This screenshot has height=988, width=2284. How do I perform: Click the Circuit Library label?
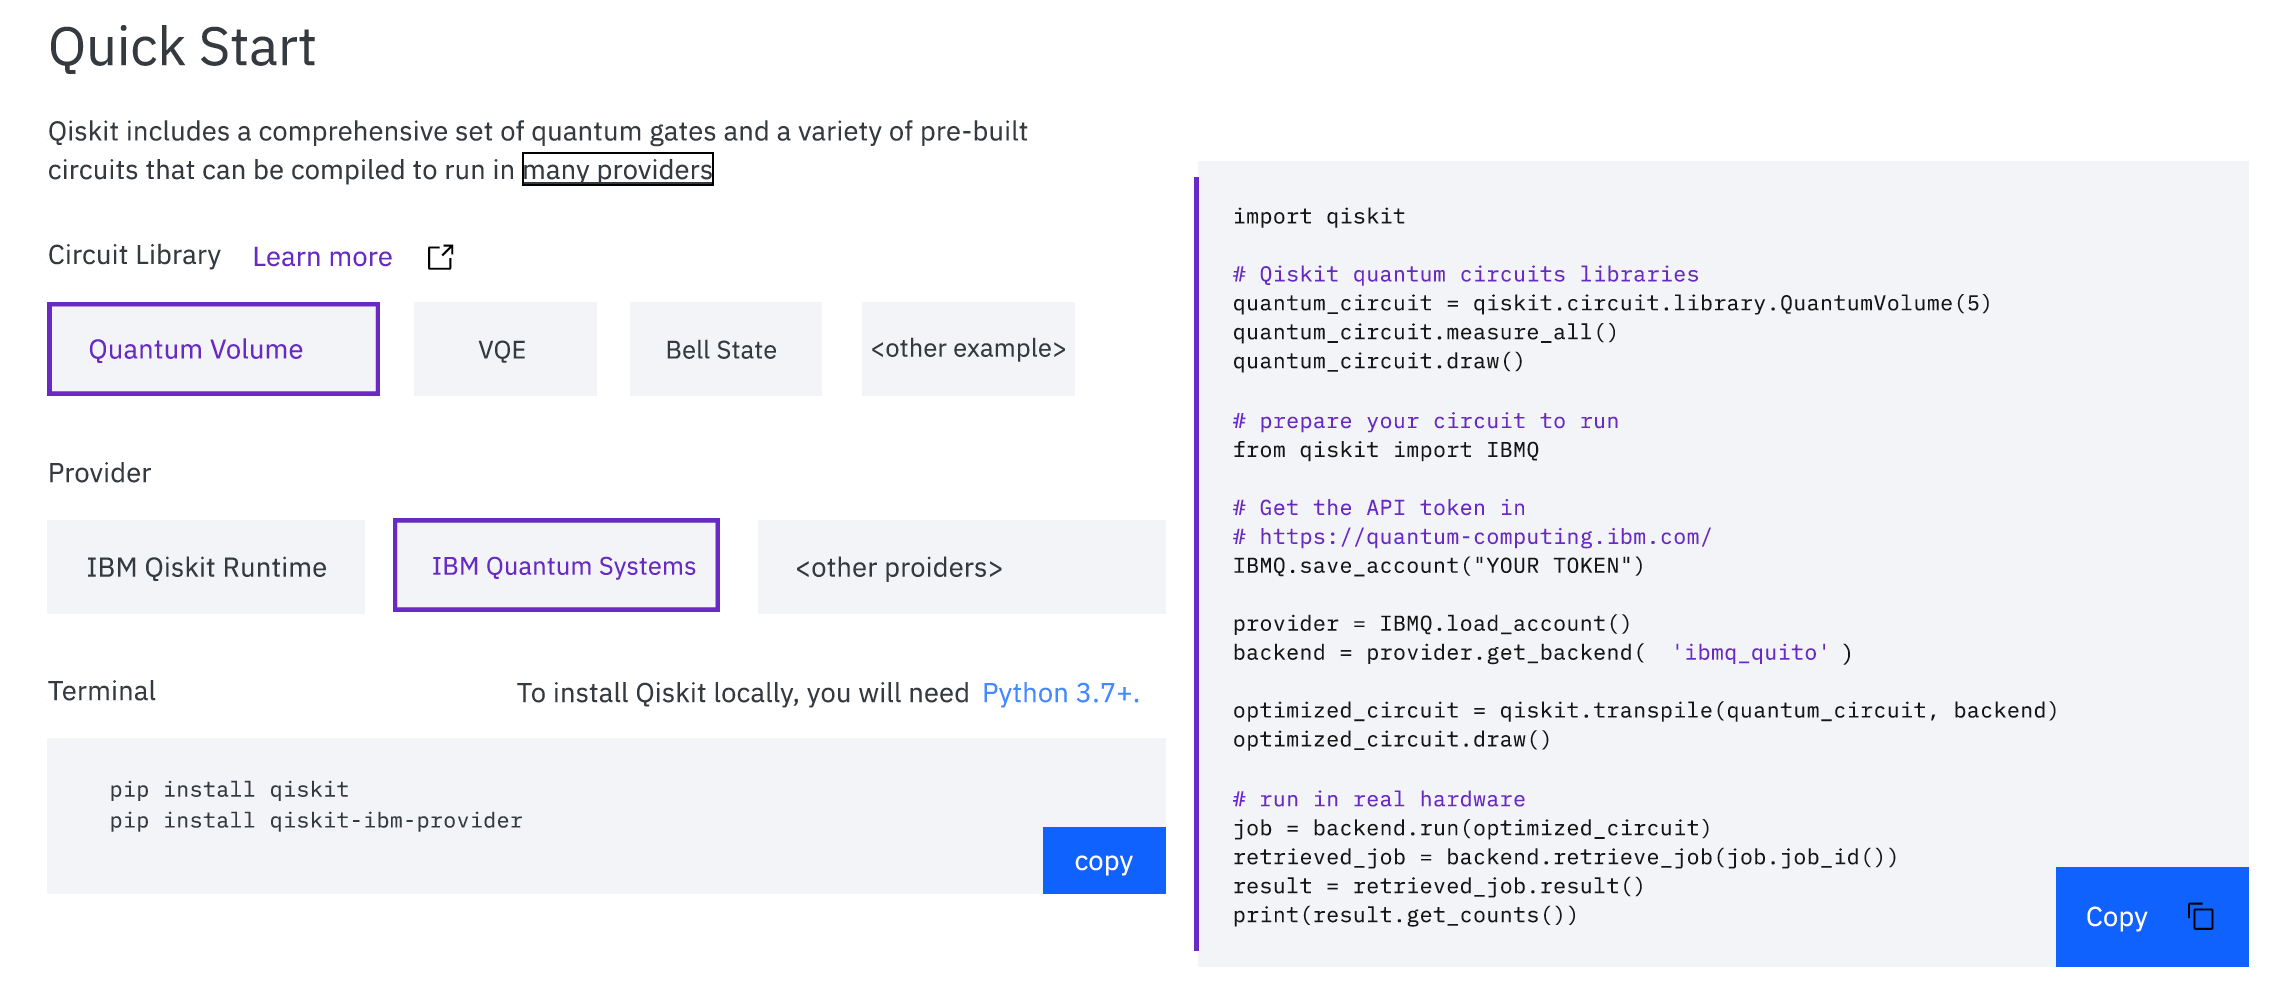(134, 255)
